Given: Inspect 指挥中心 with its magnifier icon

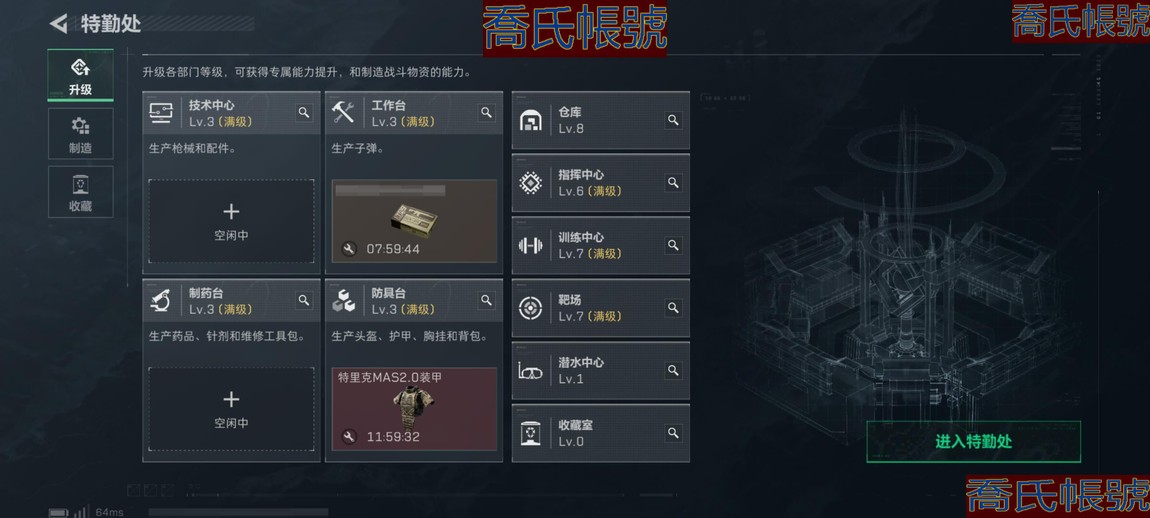Looking at the screenshot, I should 673,182.
